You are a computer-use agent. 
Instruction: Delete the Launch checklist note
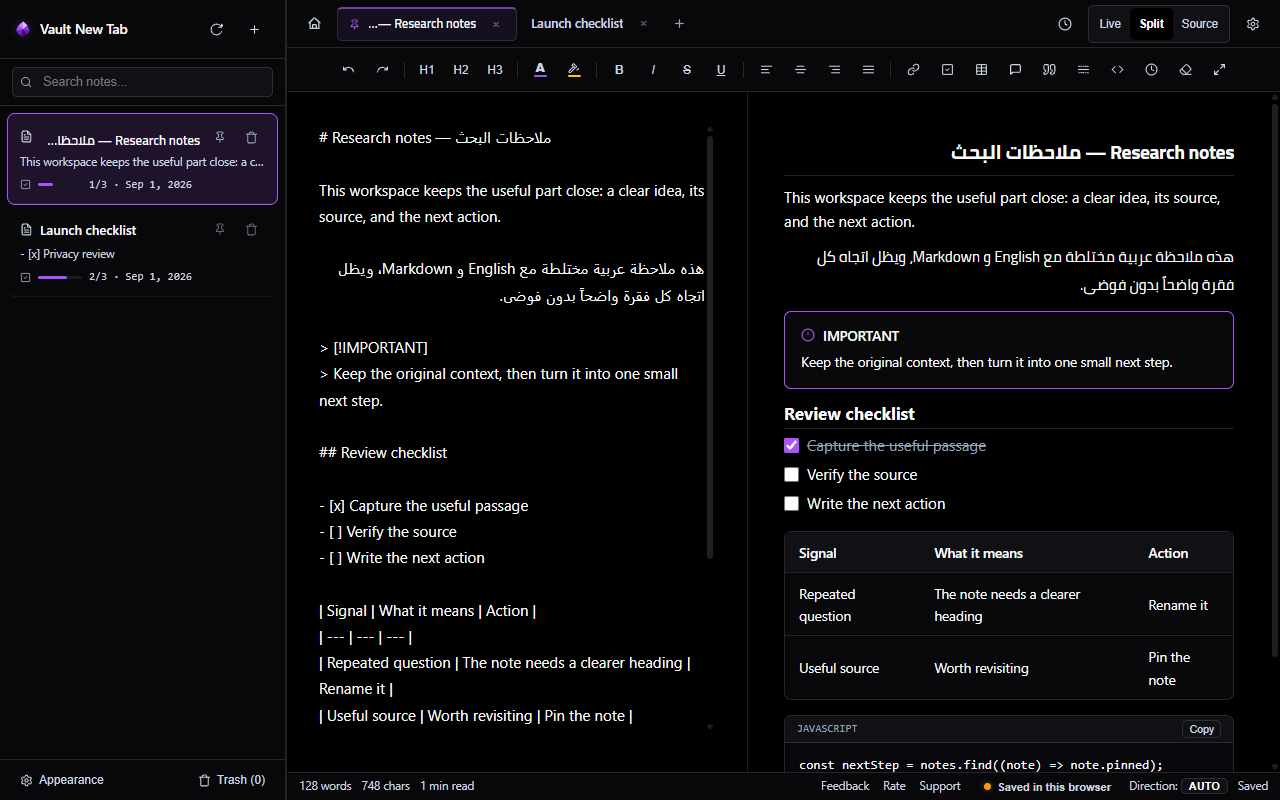252,229
